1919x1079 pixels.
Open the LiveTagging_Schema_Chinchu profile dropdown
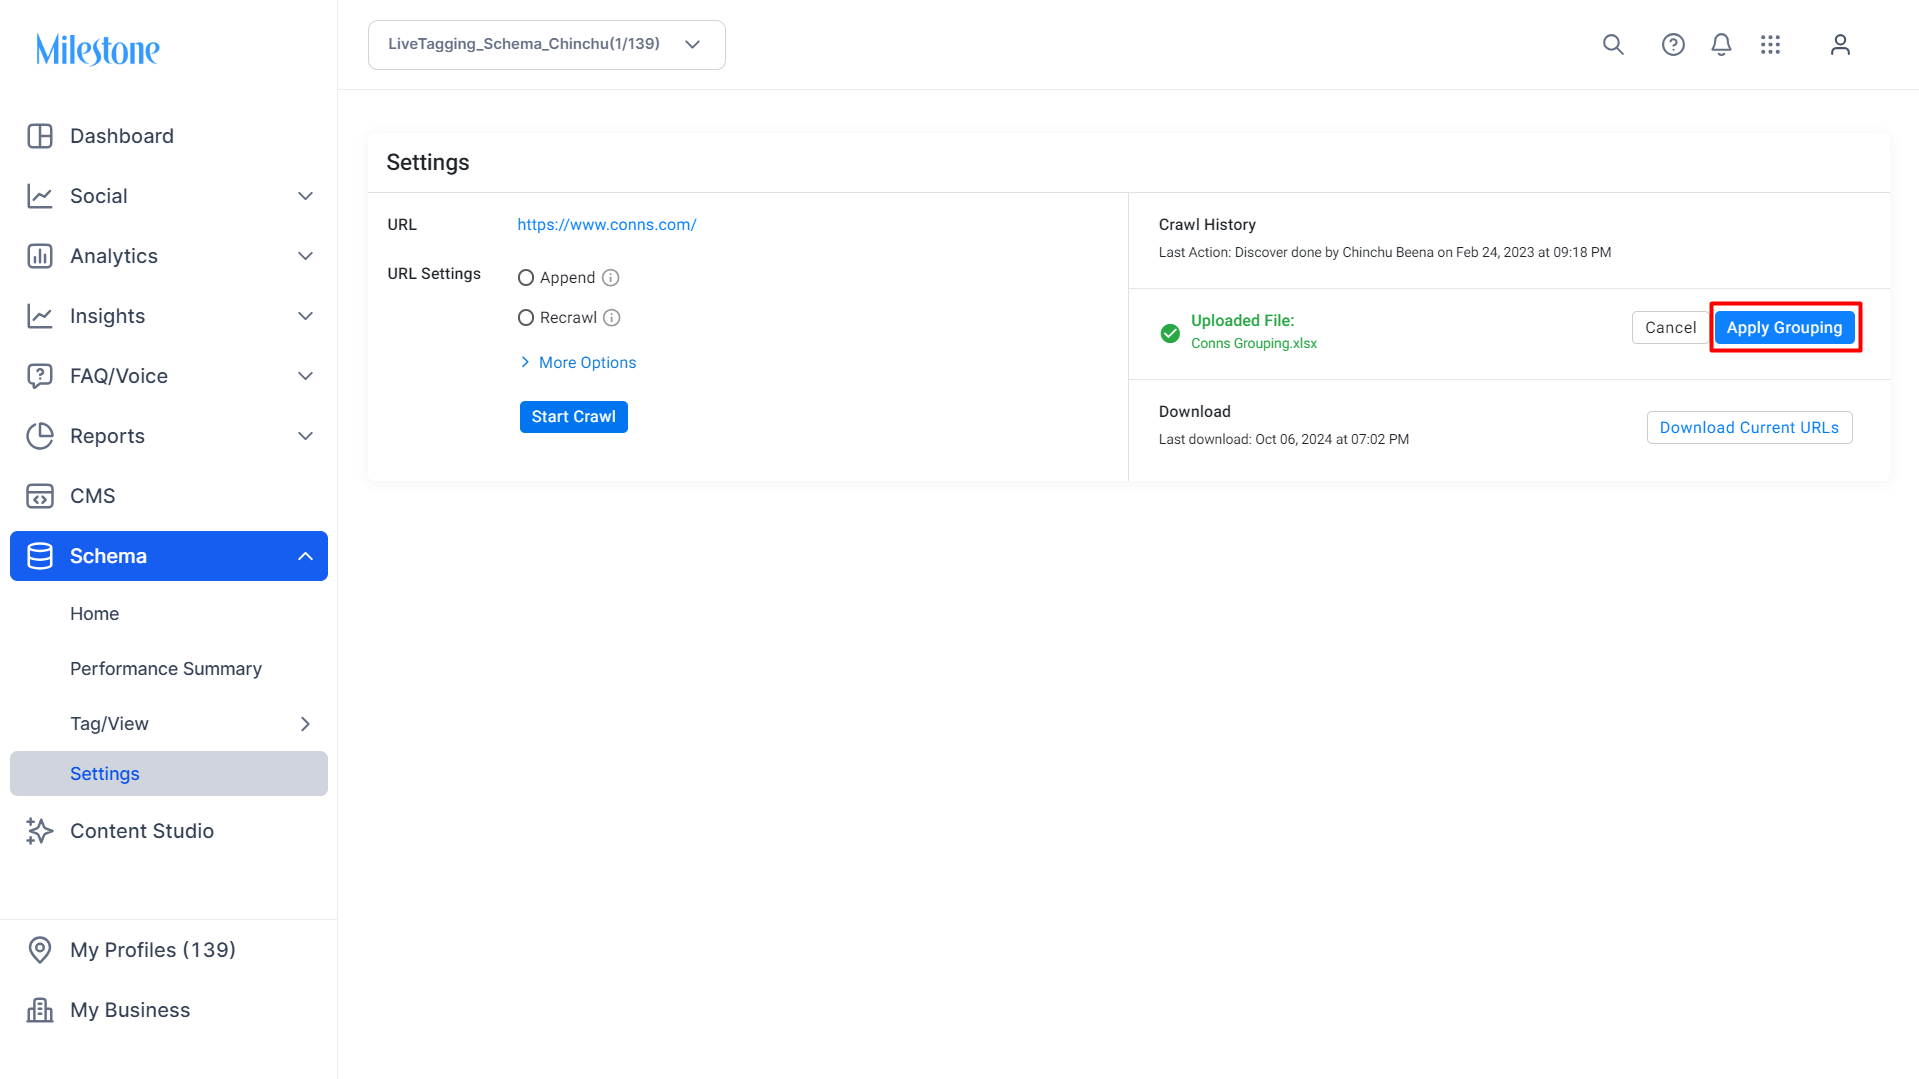(x=547, y=45)
